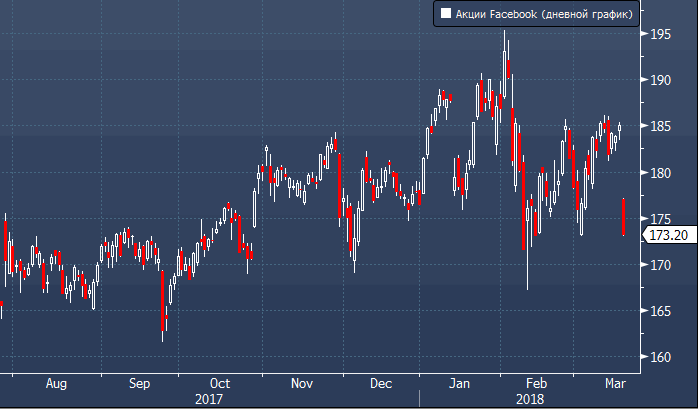The image size is (698, 409).
Task: Select the Sep label on the time axis
Action: pos(140,383)
